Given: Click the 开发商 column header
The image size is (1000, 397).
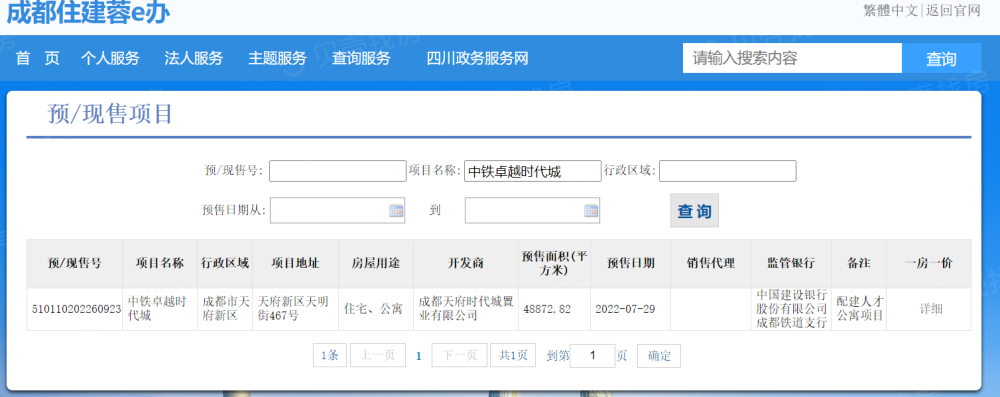Looking at the screenshot, I should click(x=466, y=264).
